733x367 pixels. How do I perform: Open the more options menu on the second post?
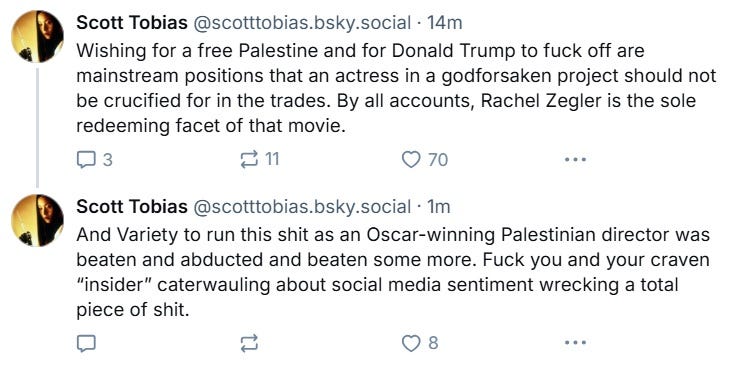click(x=575, y=344)
